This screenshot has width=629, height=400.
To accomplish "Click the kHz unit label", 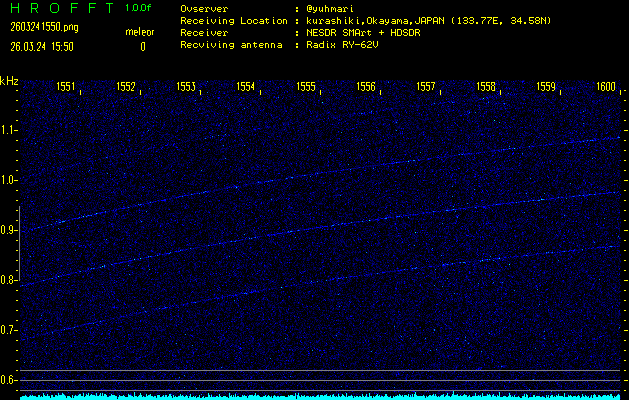I will coord(9,80).
